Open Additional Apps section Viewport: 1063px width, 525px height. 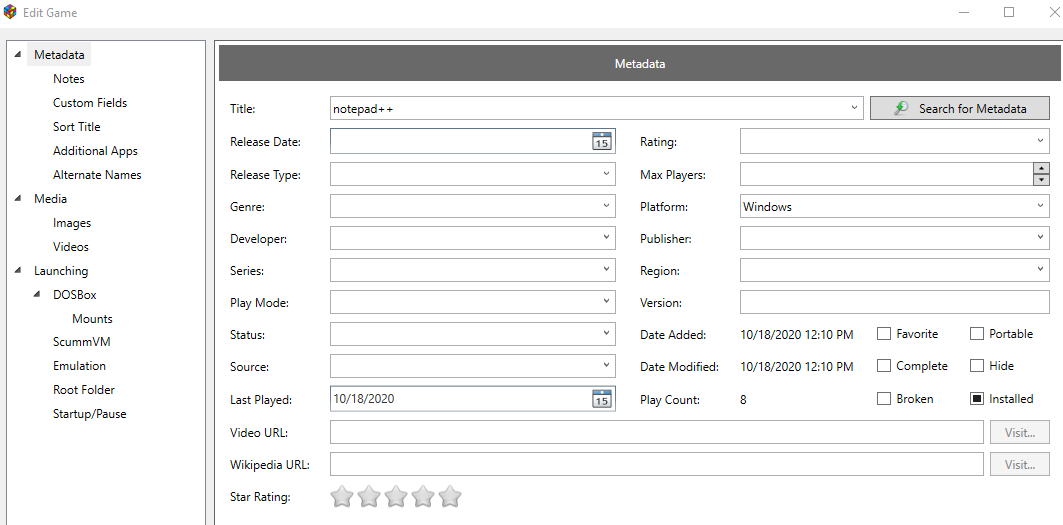pyautogui.click(x=96, y=151)
